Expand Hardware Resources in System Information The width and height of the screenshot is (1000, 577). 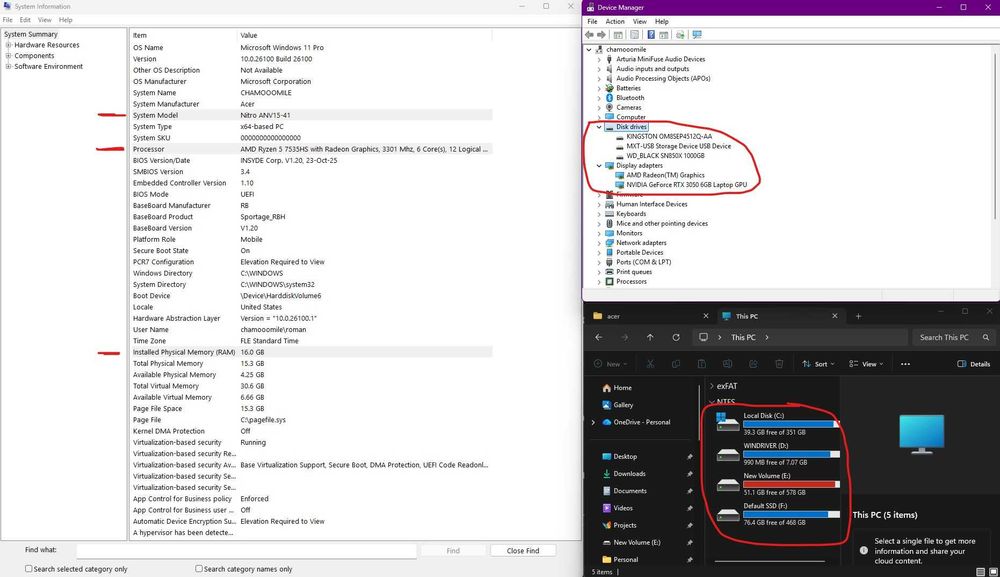coord(8,45)
